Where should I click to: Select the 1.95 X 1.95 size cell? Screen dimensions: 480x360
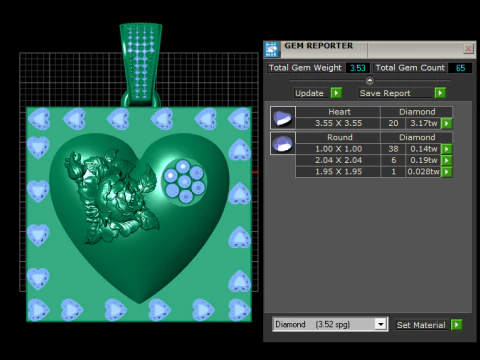pos(338,172)
